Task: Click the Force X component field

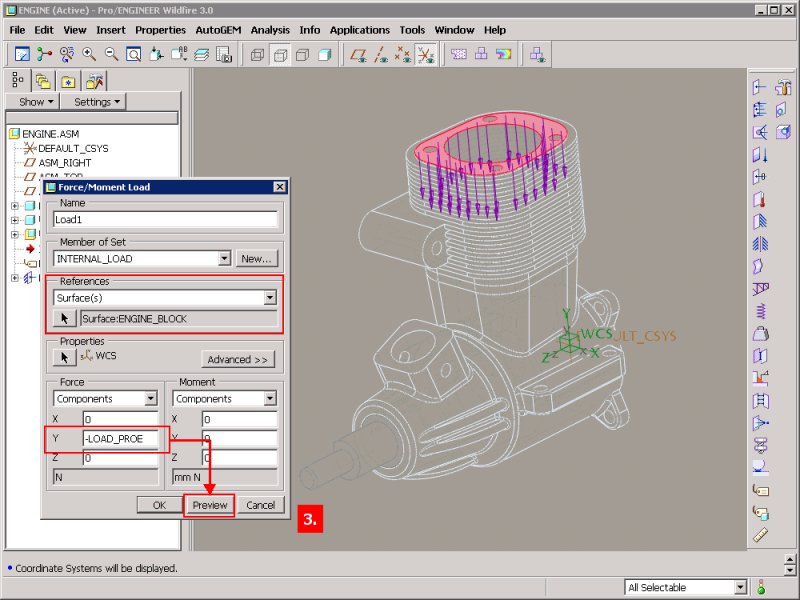Action: pyautogui.click(x=120, y=419)
